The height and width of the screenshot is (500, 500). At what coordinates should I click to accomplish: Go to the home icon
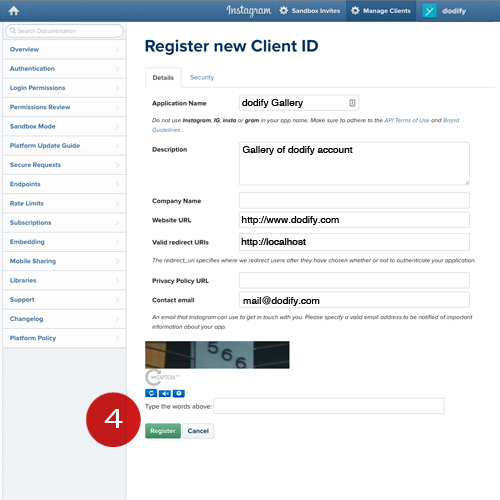click(x=14, y=11)
